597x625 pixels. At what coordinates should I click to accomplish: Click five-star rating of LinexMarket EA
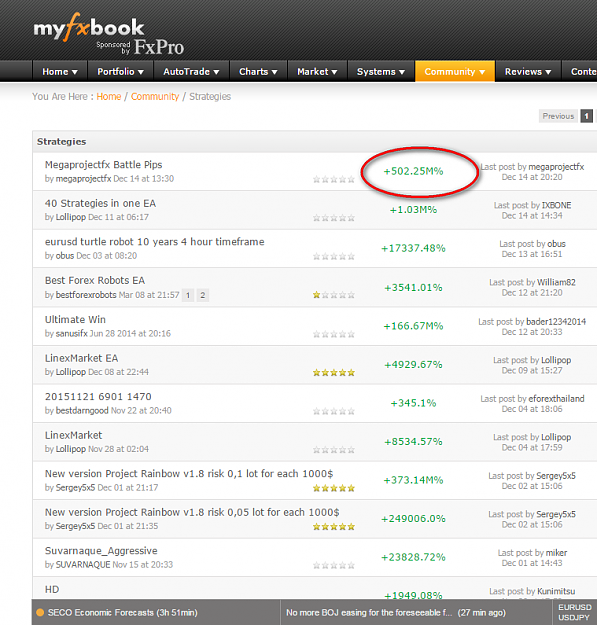pos(334,373)
